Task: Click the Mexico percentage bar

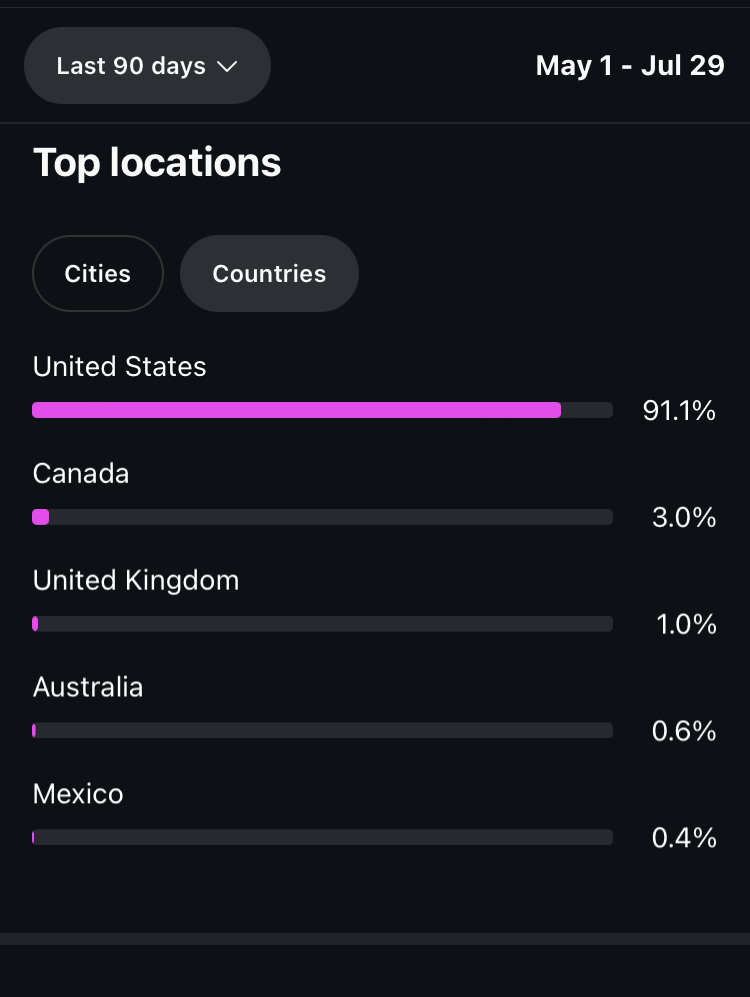Action: (322, 837)
